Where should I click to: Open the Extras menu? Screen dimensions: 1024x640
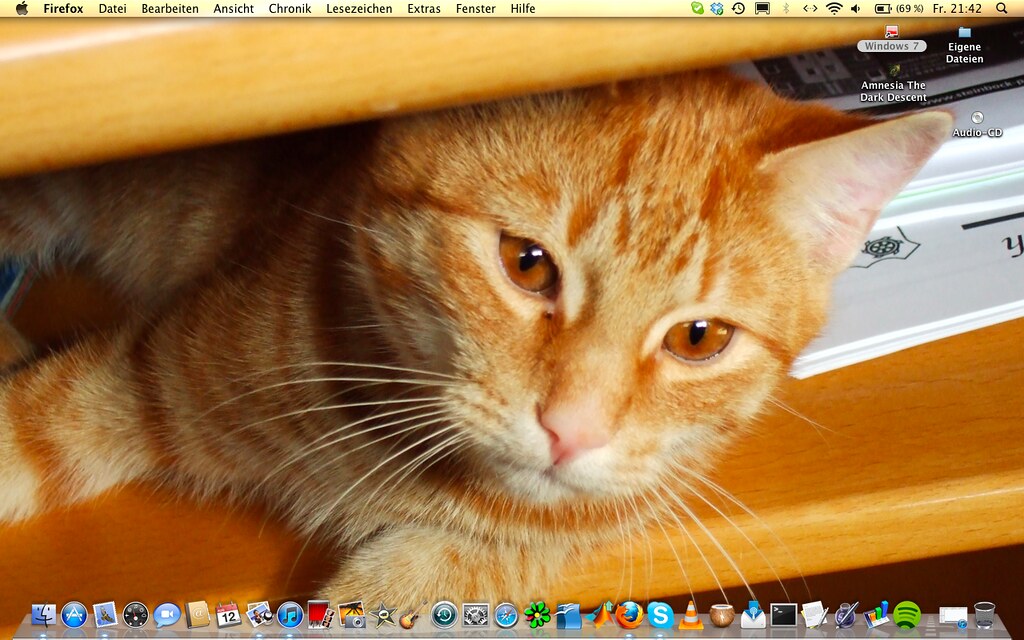[424, 8]
